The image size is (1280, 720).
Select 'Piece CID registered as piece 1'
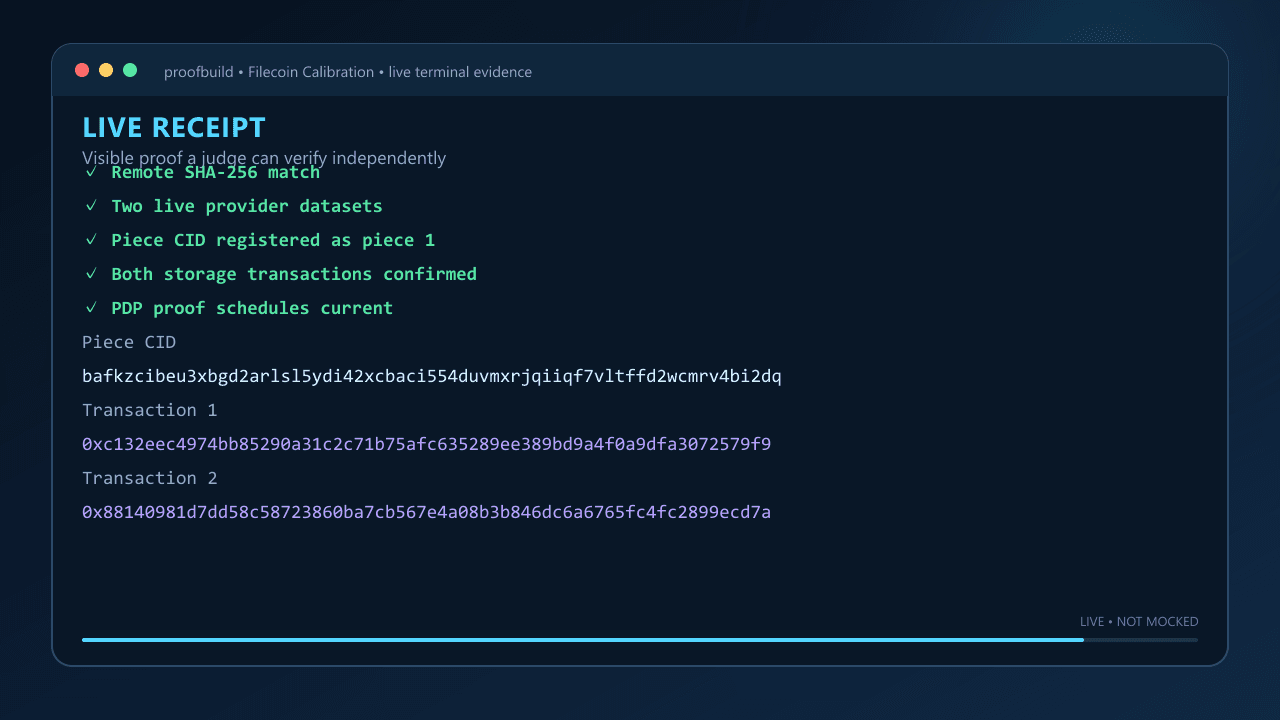[273, 240]
